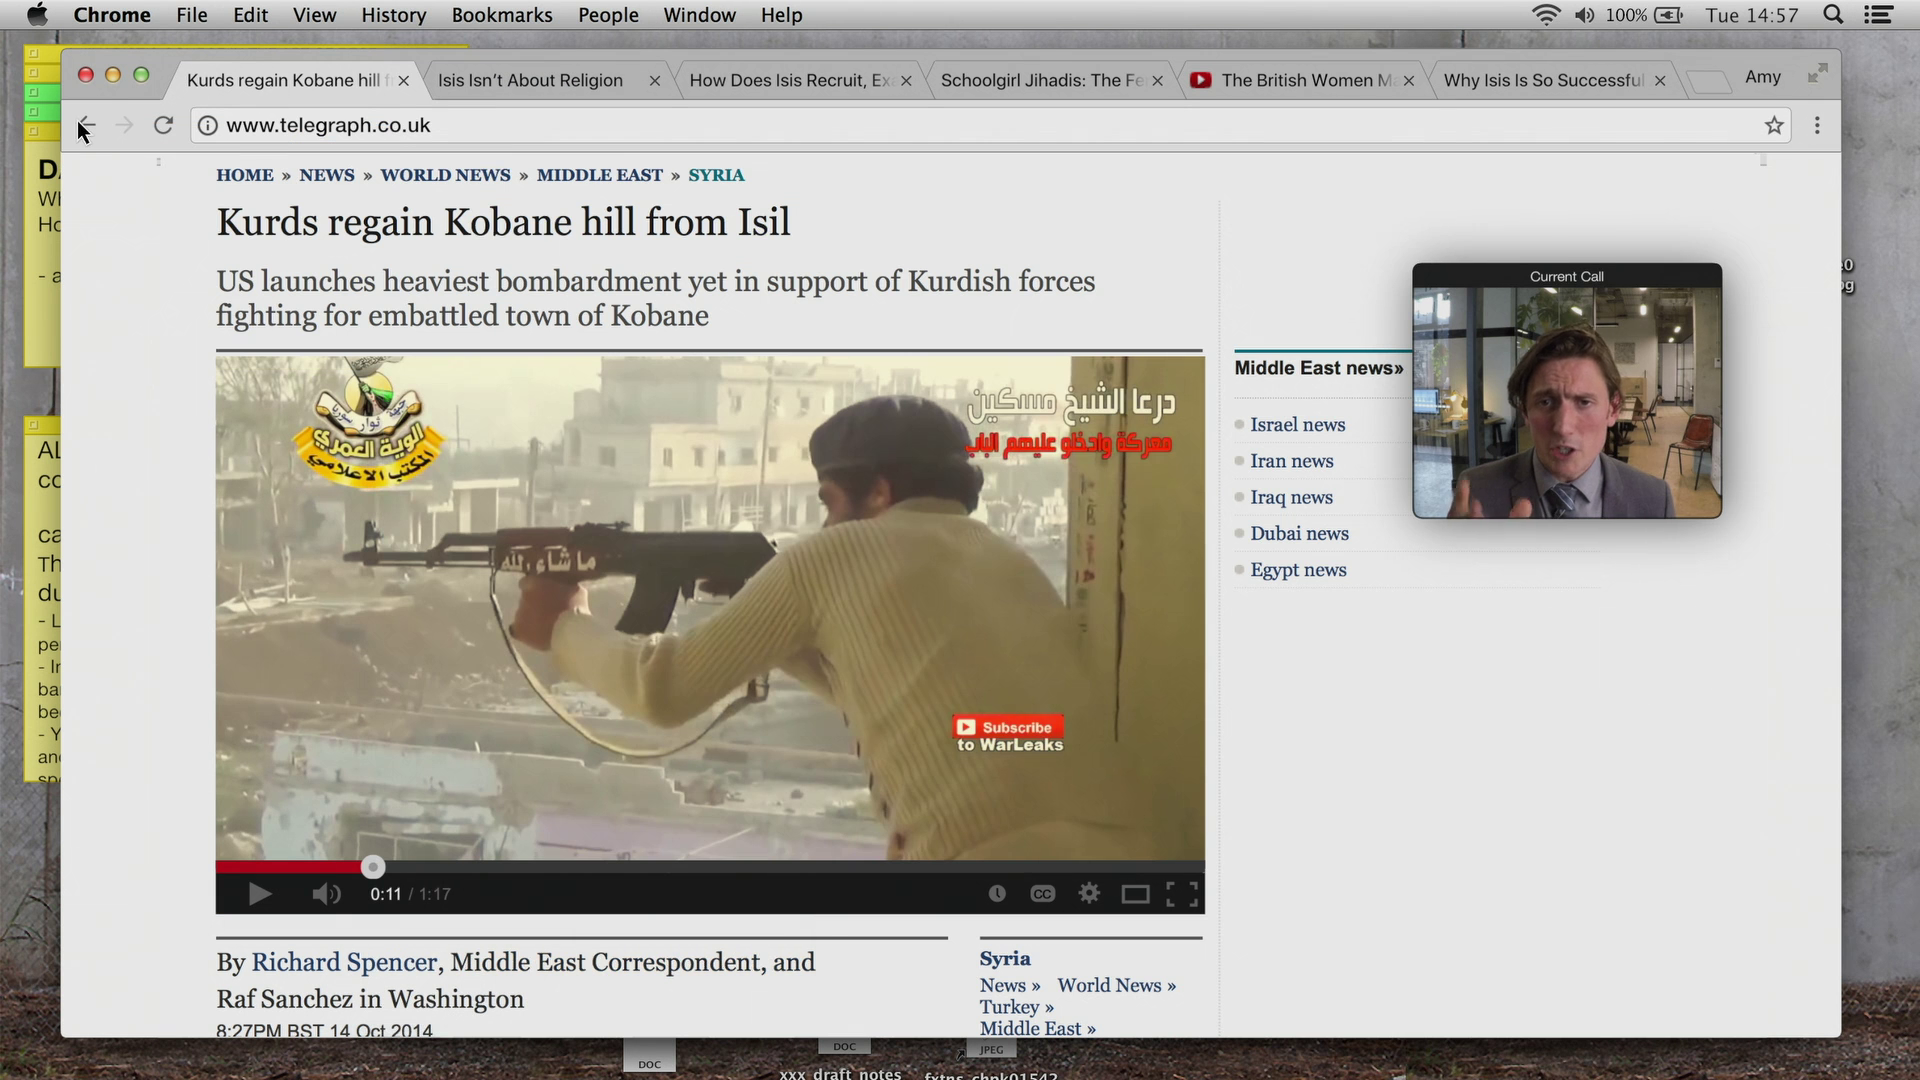1920x1080 pixels.
Task: Close The British Women tab
Action: tap(1408, 81)
